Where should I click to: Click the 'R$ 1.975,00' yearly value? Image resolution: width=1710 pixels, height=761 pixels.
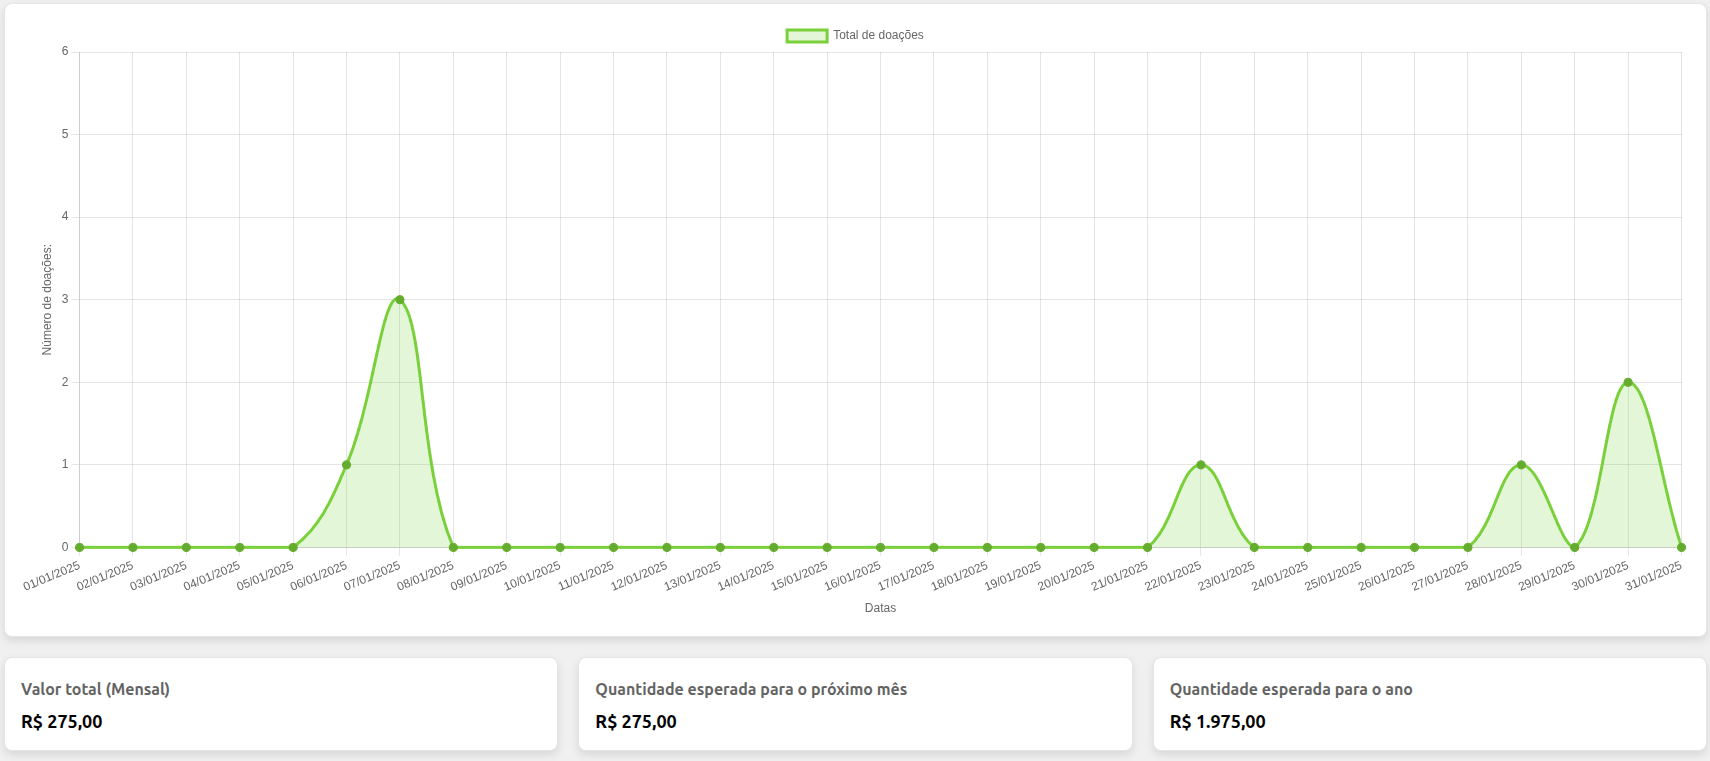[x=1218, y=721]
